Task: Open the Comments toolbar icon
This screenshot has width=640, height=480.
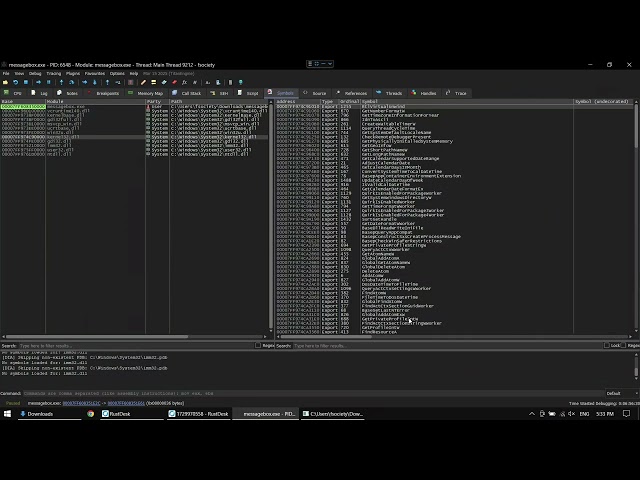Action: (153, 82)
